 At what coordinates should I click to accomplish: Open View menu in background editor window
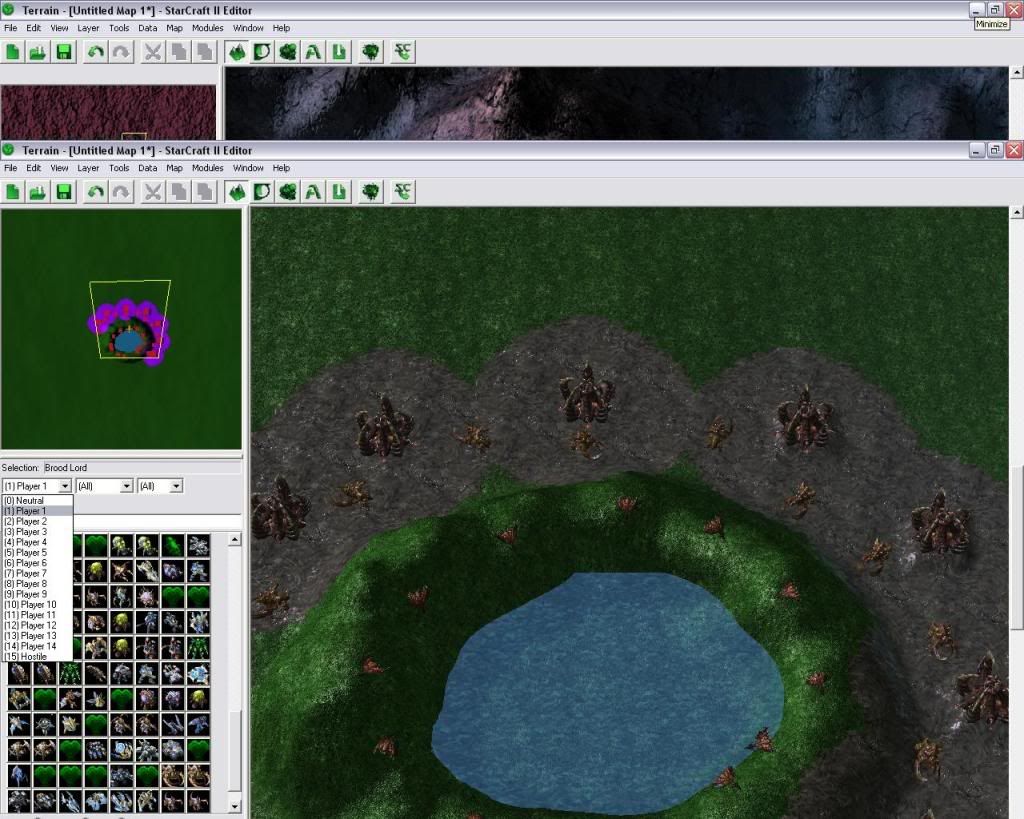pos(59,28)
